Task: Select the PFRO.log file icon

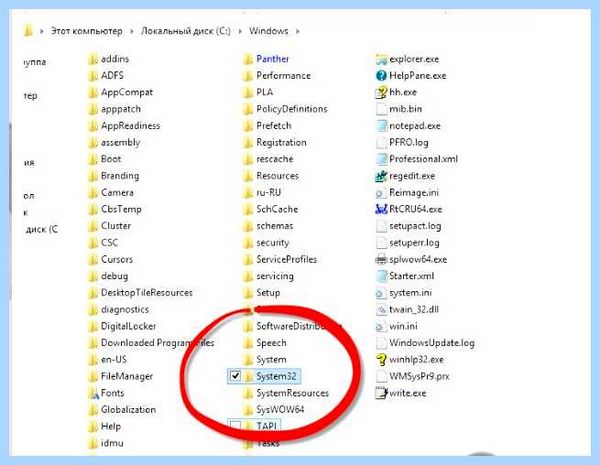Action: [x=382, y=142]
